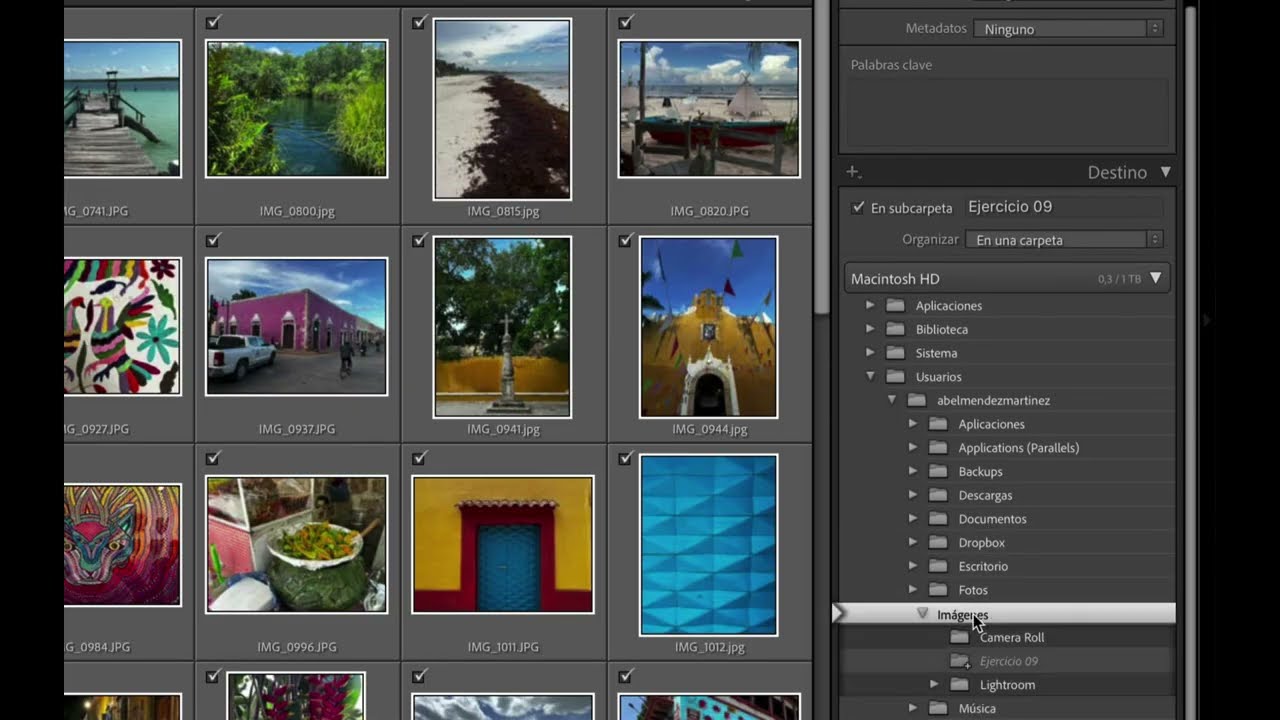Screen dimensions: 1280x720
Task: Click the Aplicaciones label under abelmendezmartinez
Action: click(x=991, y=424)
